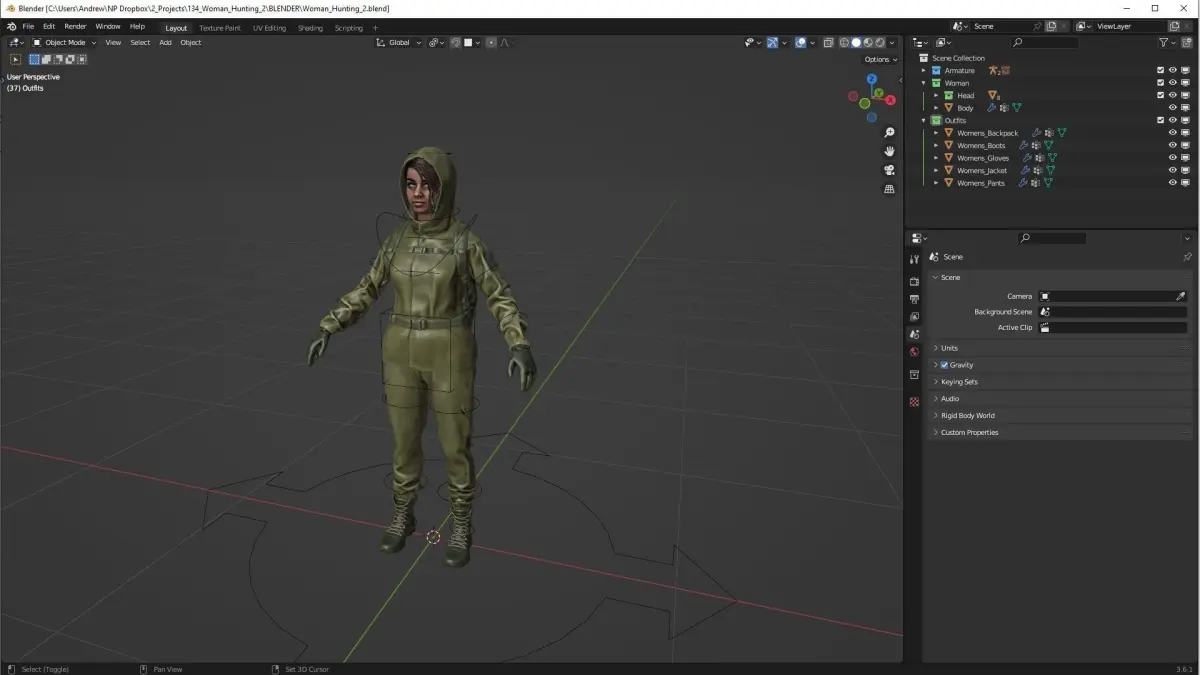Click the Active Clip field
This screenshot has height=675, width=1200.
pyautogui.click(x=1112, y=328)
